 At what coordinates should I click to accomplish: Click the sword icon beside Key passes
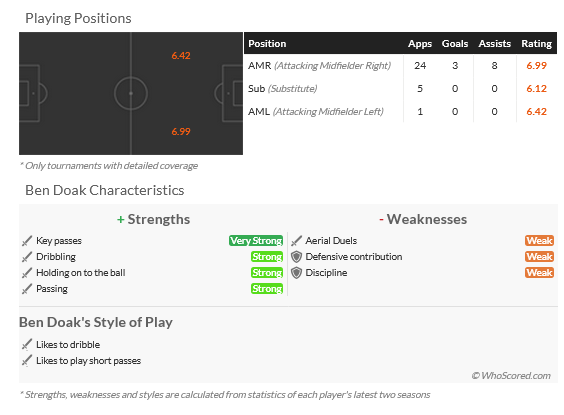(x=27, y=241)
